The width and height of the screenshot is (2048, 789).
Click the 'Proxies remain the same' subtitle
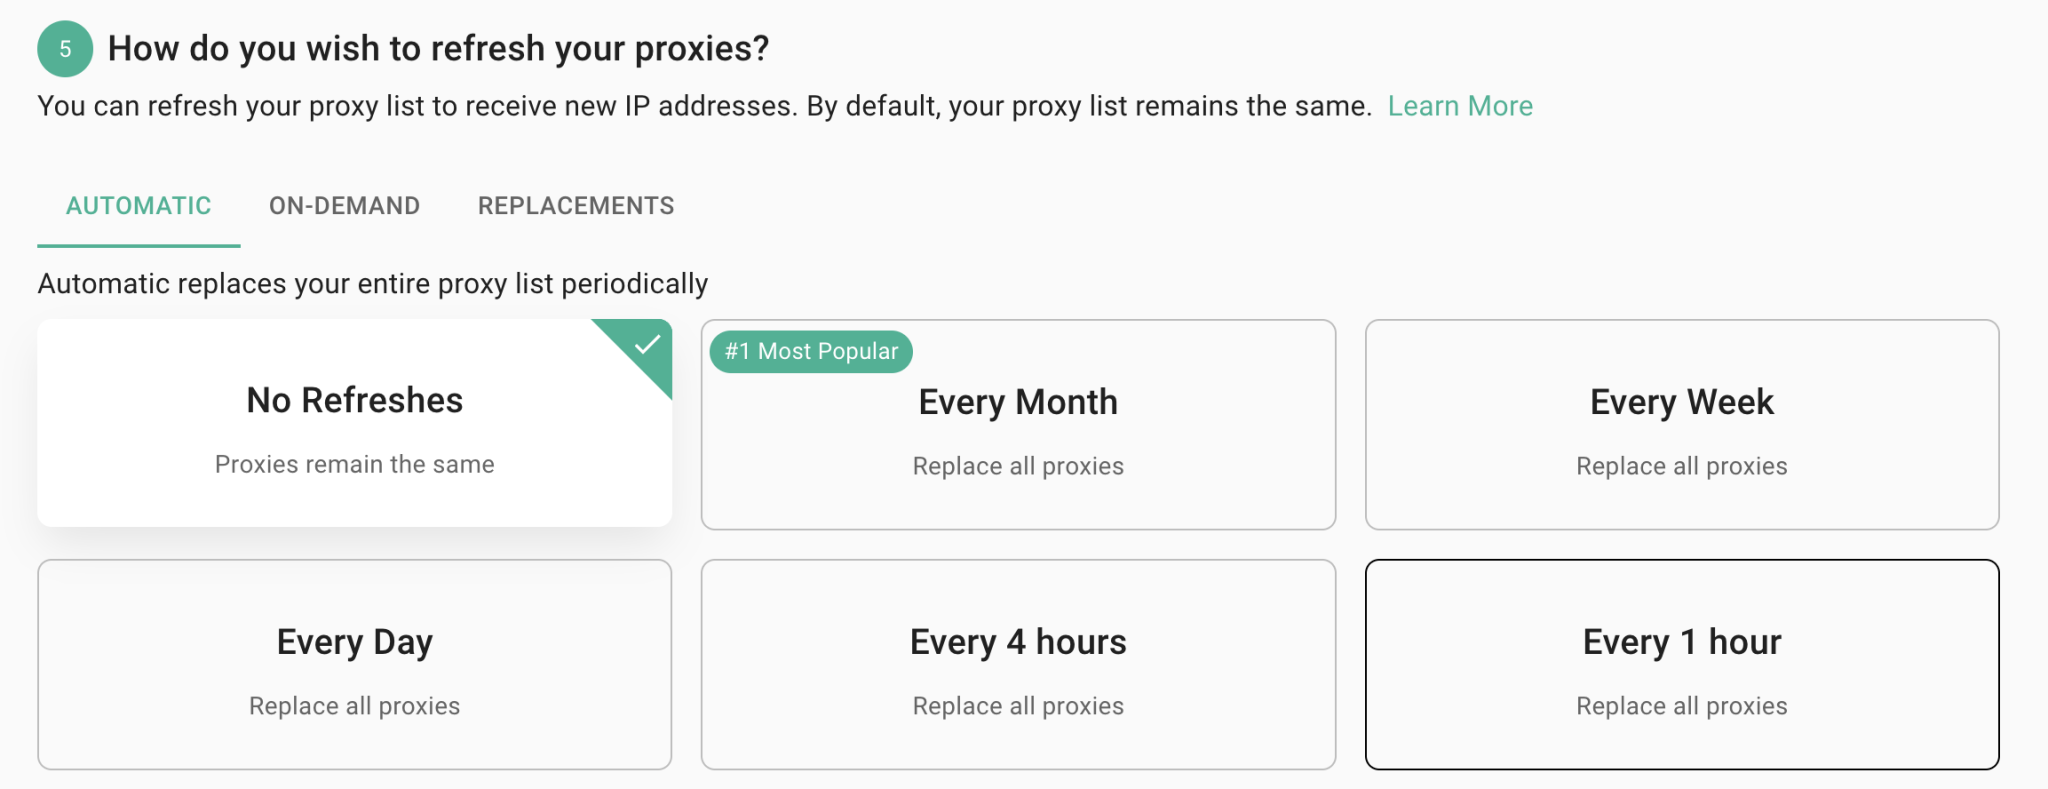(354, 464)
